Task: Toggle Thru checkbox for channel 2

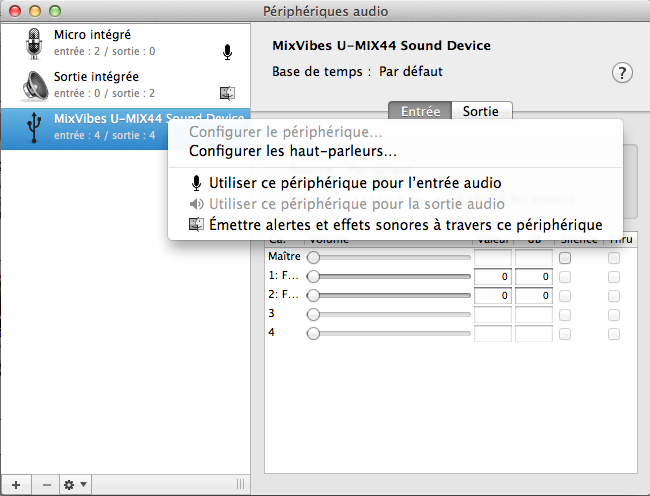Action: point(614,296)
